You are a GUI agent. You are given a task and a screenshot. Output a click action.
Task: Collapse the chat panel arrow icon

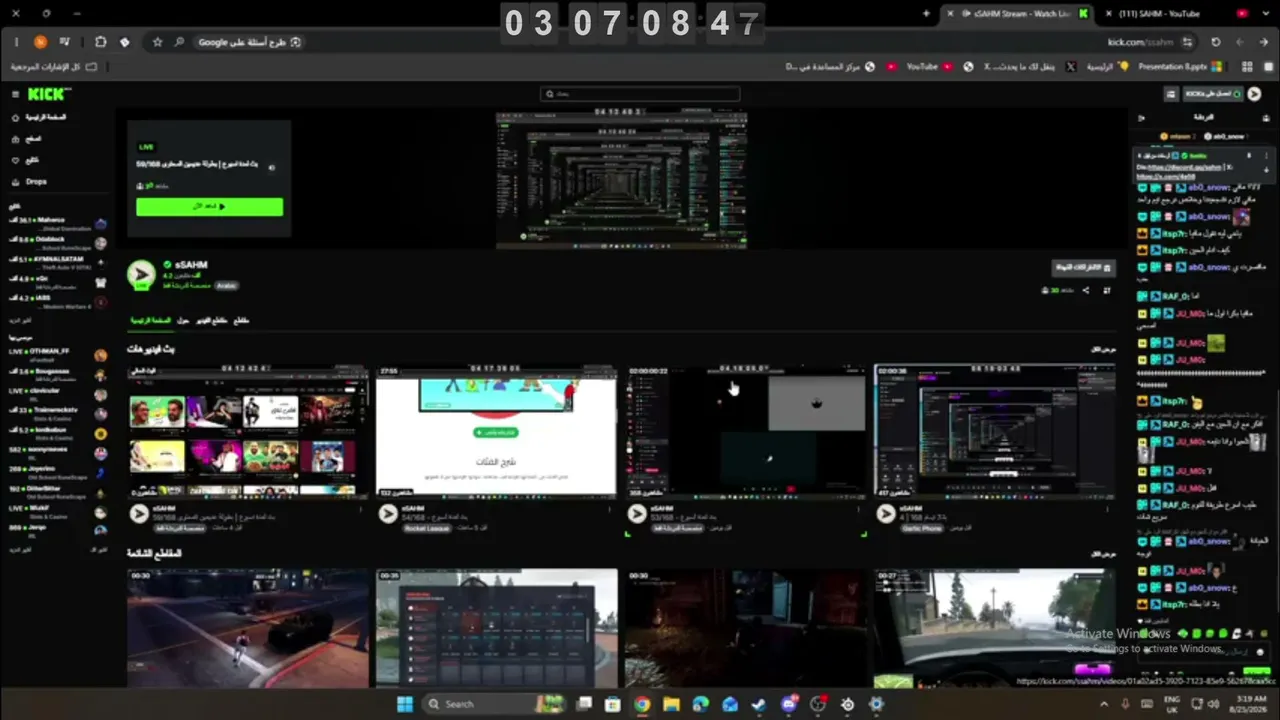[x=1143, y=117]
